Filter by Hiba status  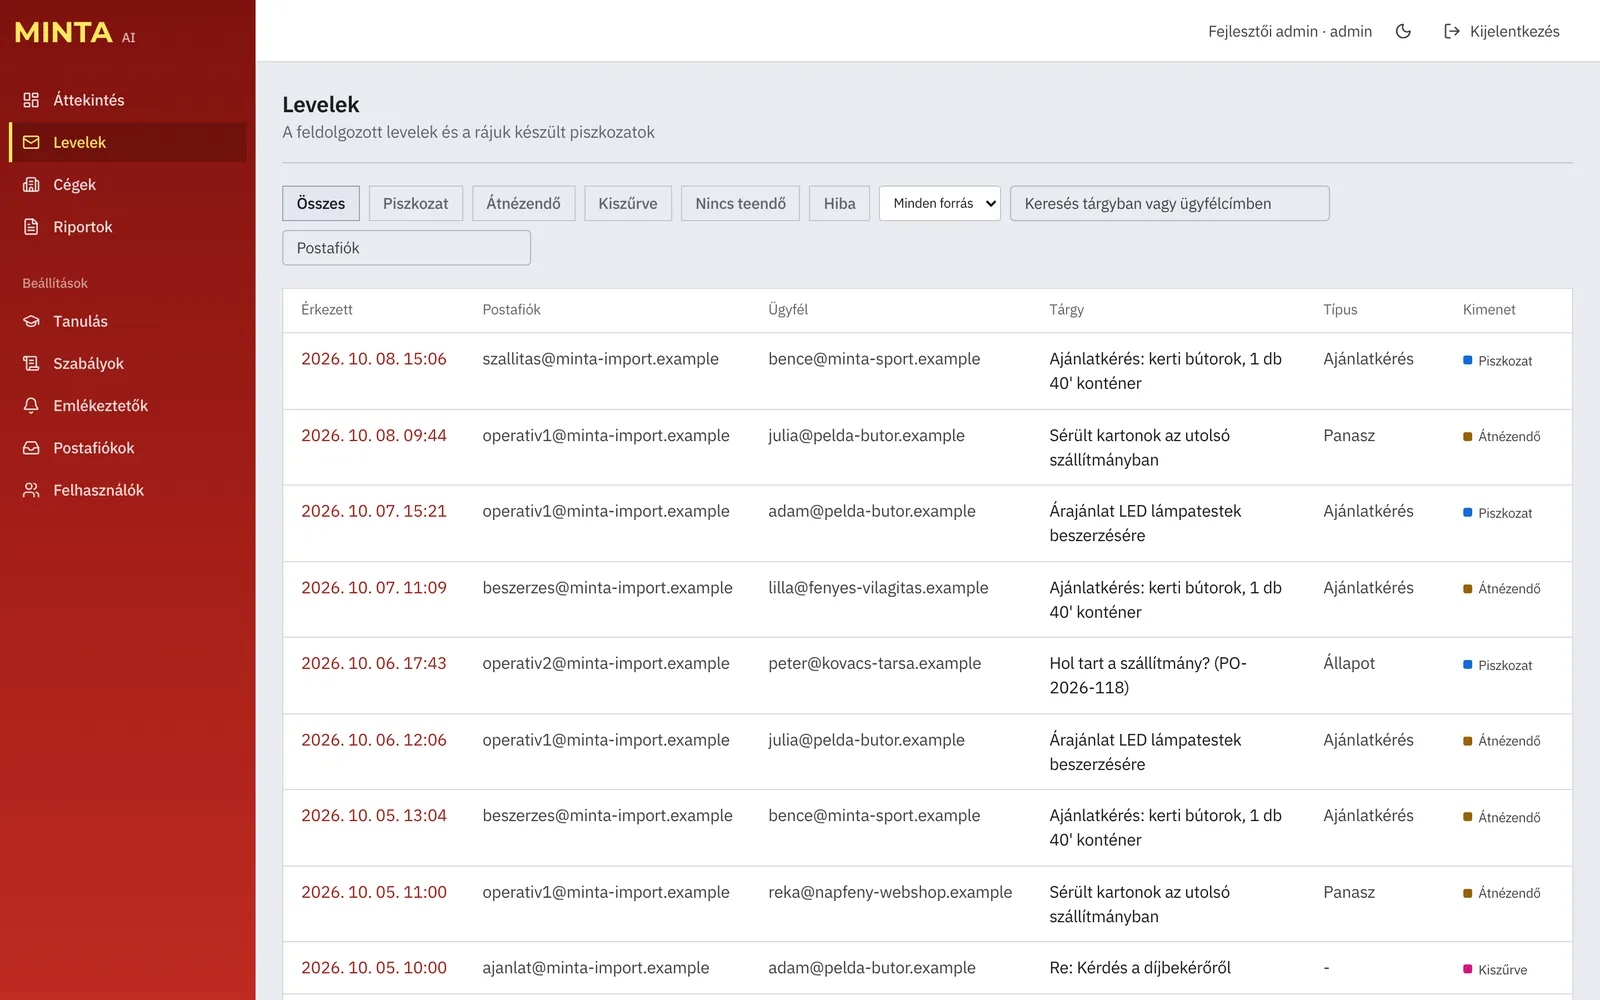pyautogui.click(x=839, y=203)
